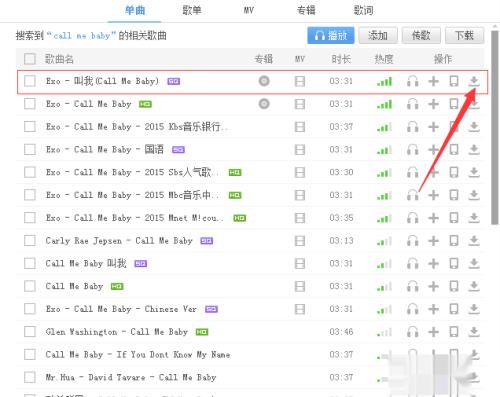The width and height of the screenshot is (500, 397).
Task: Add Call Me Baby 叫我 song with plus icon
Action: pos(433,263)
